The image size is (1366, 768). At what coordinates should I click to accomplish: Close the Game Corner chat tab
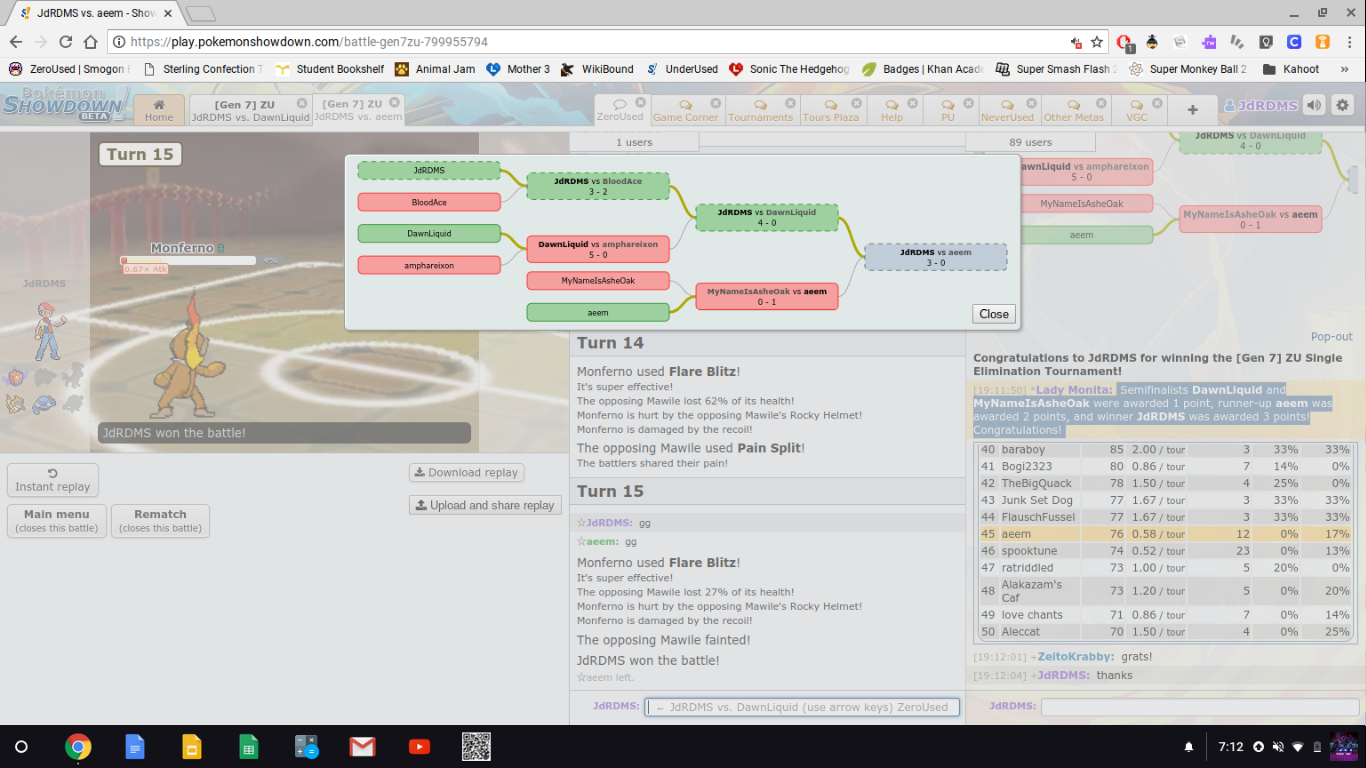(715, 103)
